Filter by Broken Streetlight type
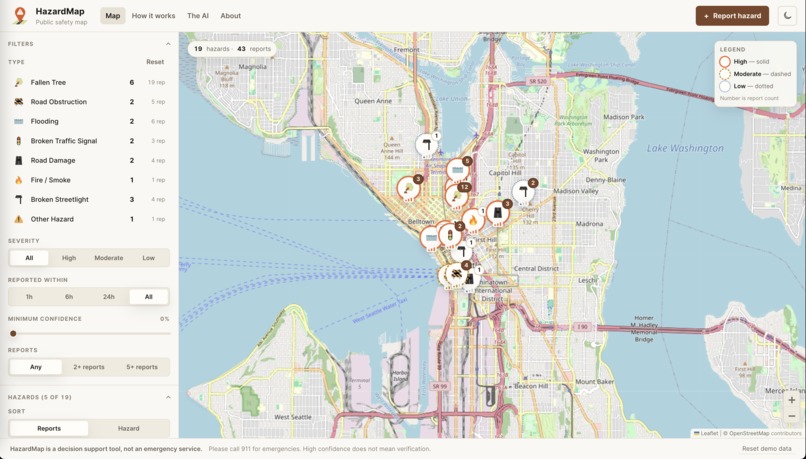 [x=89, y=199]
